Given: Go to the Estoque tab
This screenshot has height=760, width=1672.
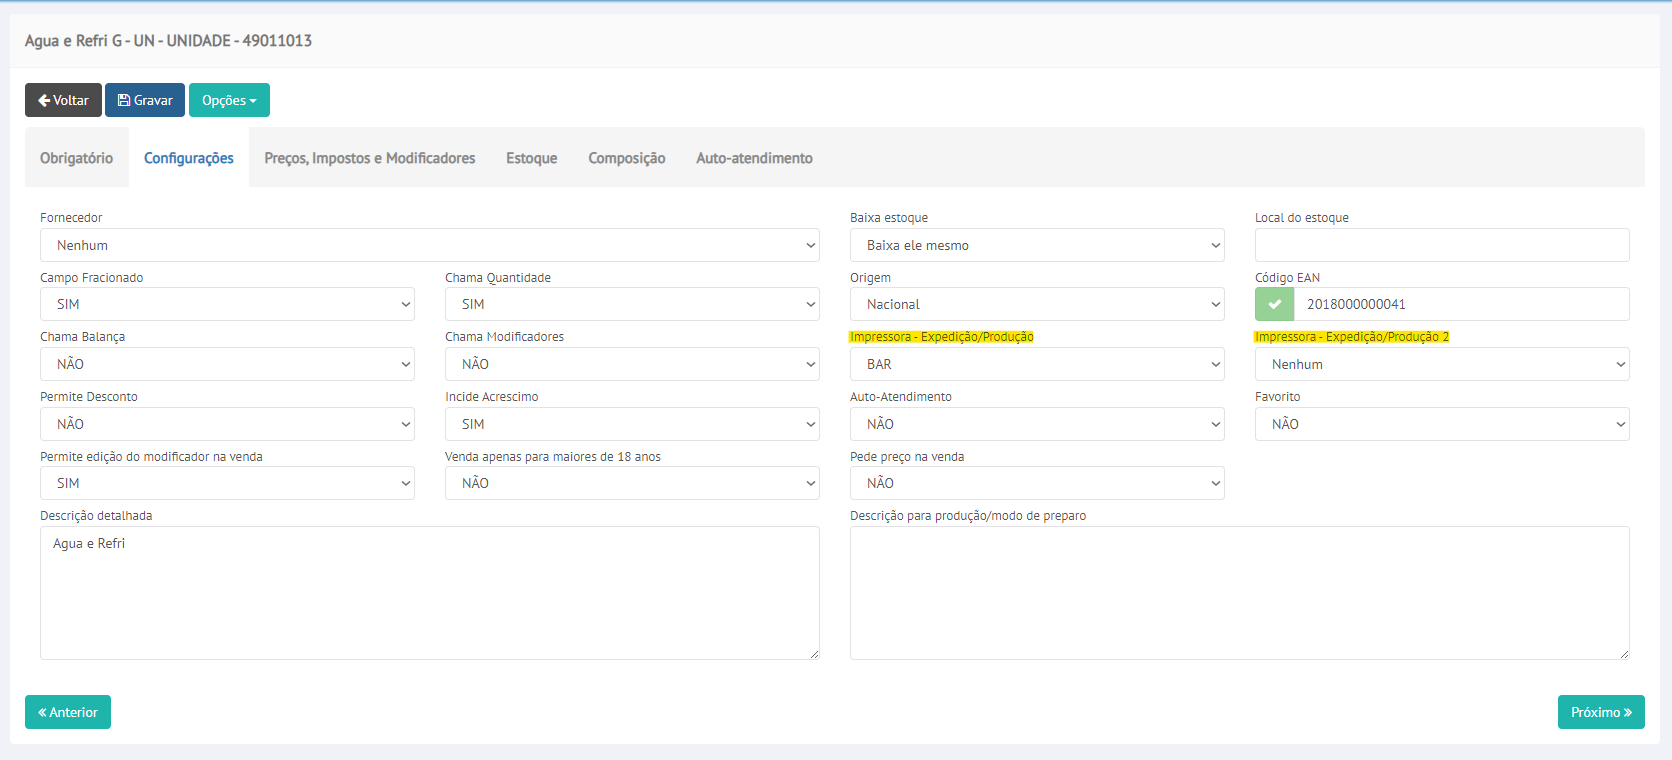Looking at the screenshot, I should (531, 158).
